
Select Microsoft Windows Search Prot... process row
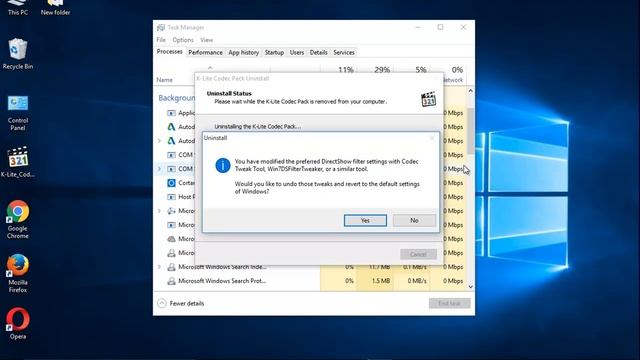pyautogui.click(x=311, y=281)
